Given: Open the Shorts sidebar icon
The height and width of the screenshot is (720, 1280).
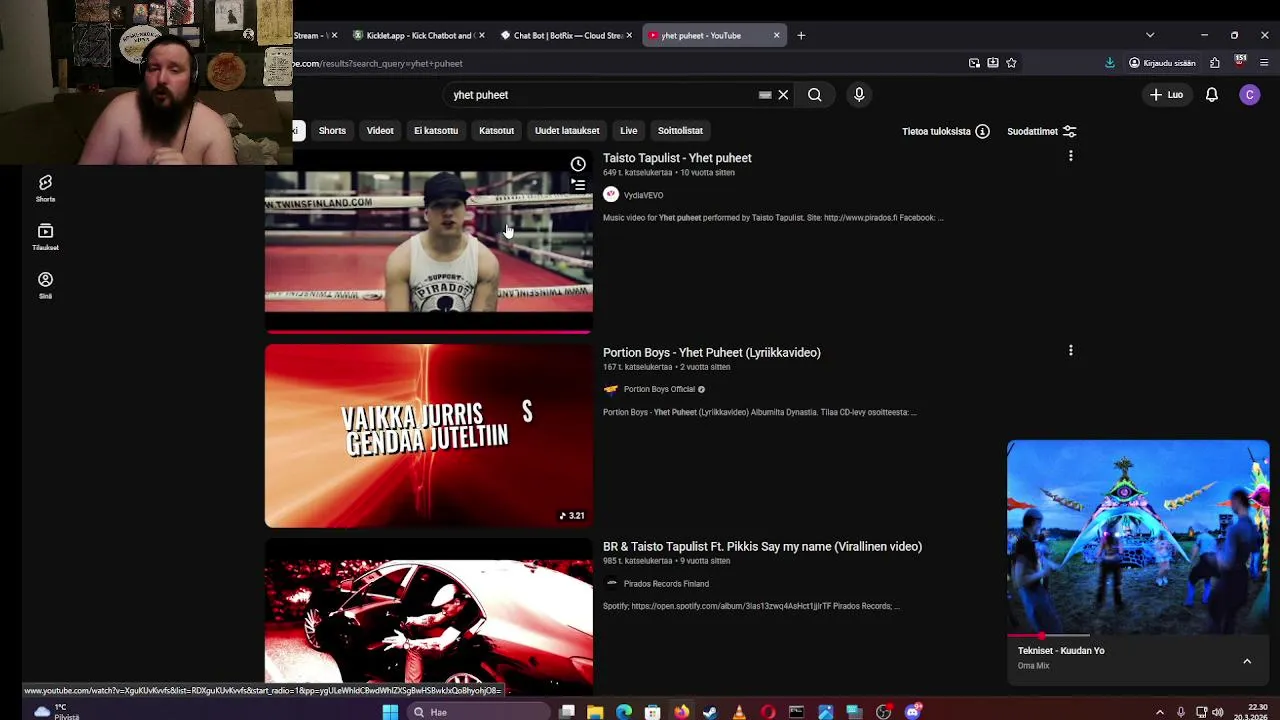Looking at the screenshot, I should coord(45,187).
